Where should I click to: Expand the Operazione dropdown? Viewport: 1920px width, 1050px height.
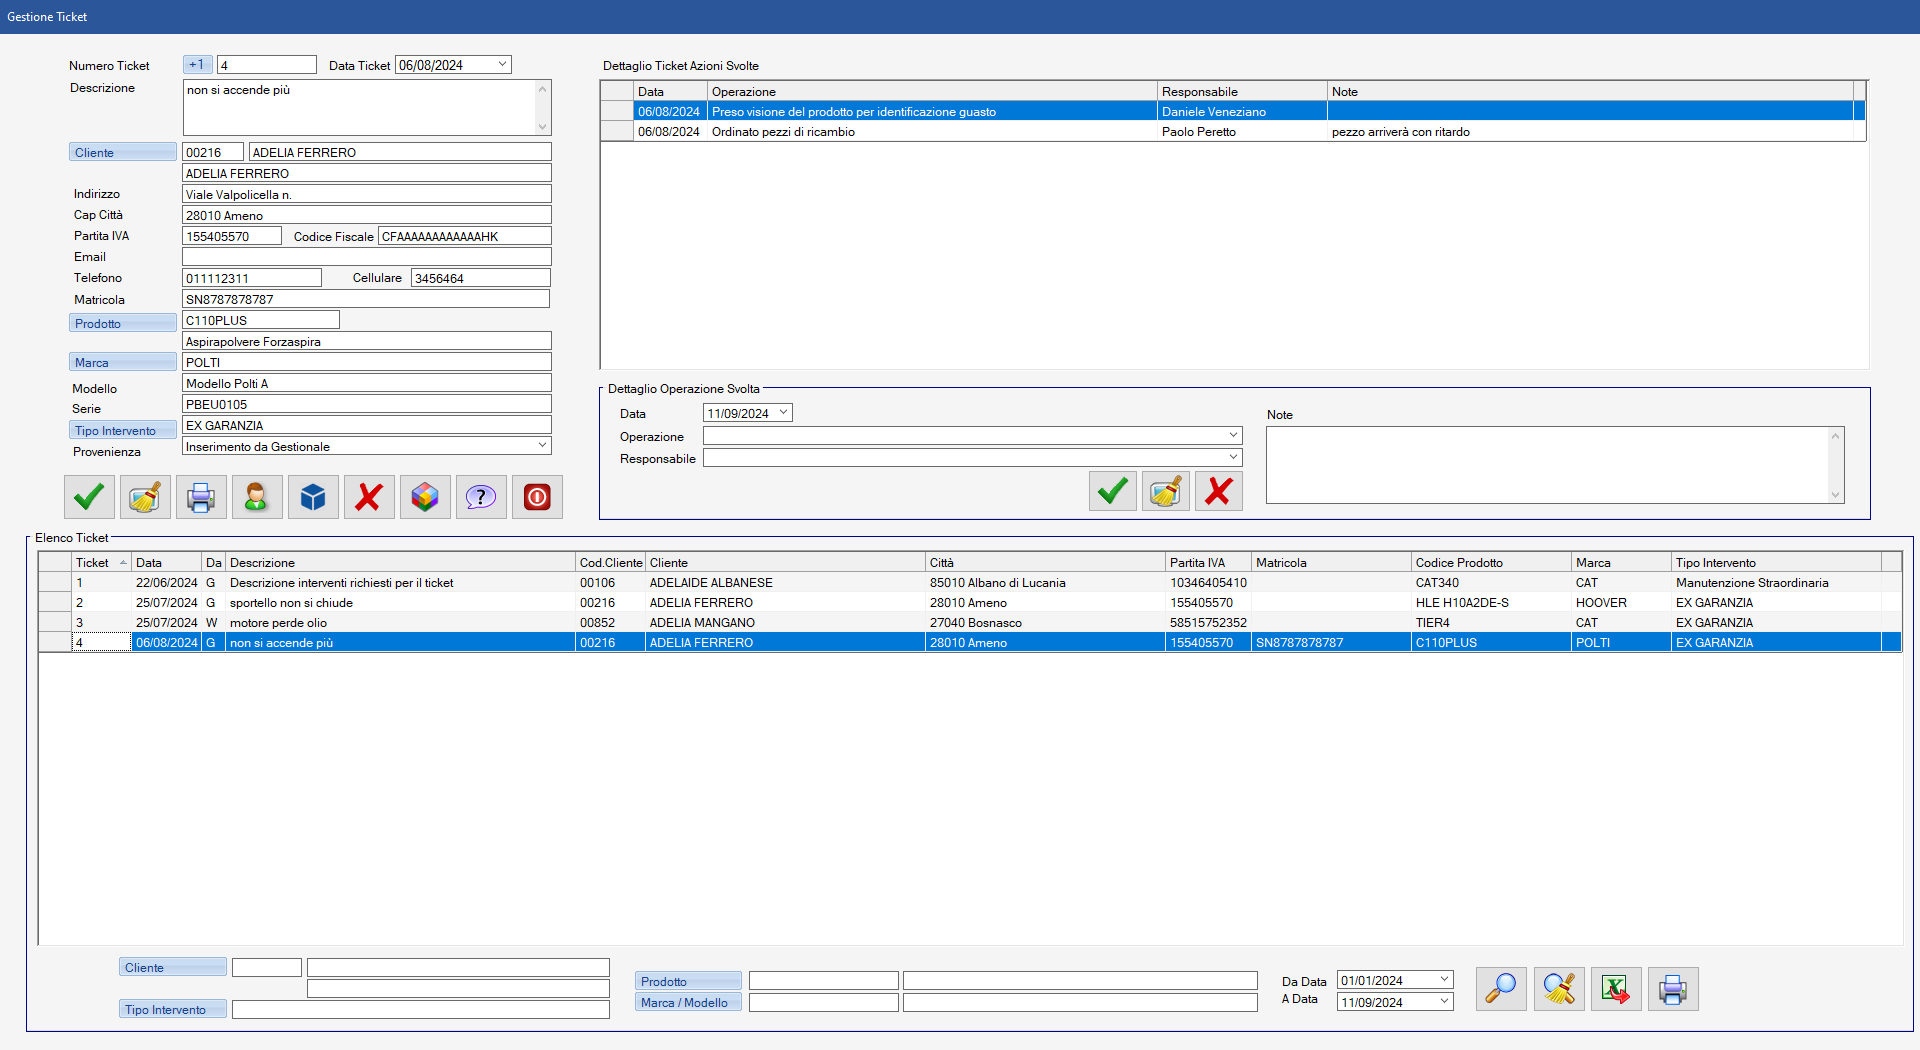(1233, 436)
